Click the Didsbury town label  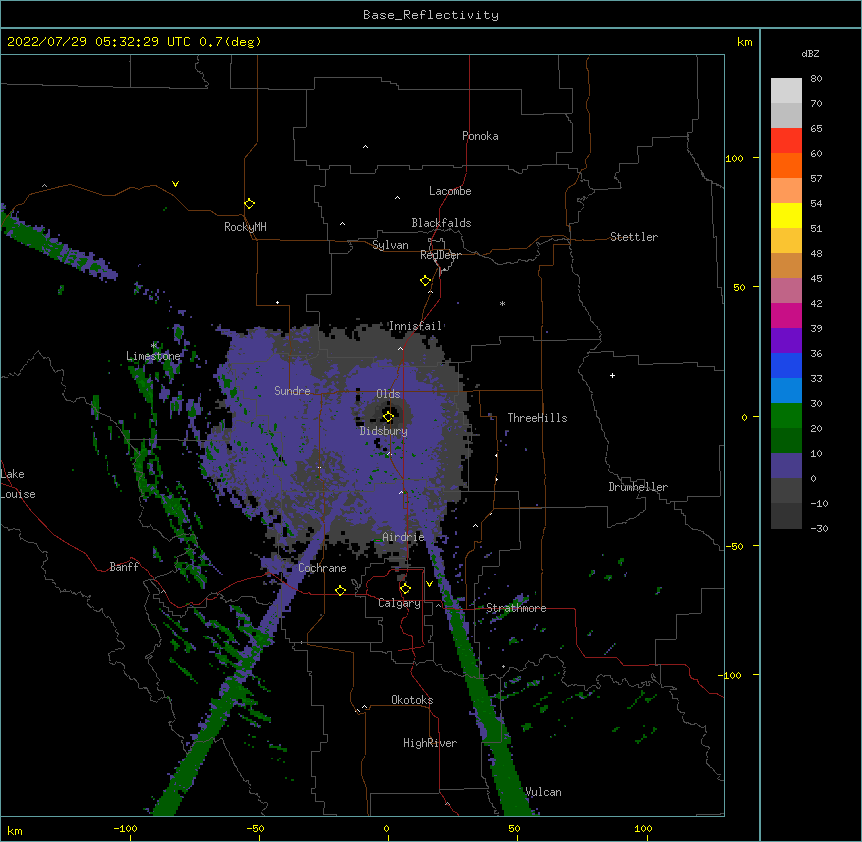point(383,431)
